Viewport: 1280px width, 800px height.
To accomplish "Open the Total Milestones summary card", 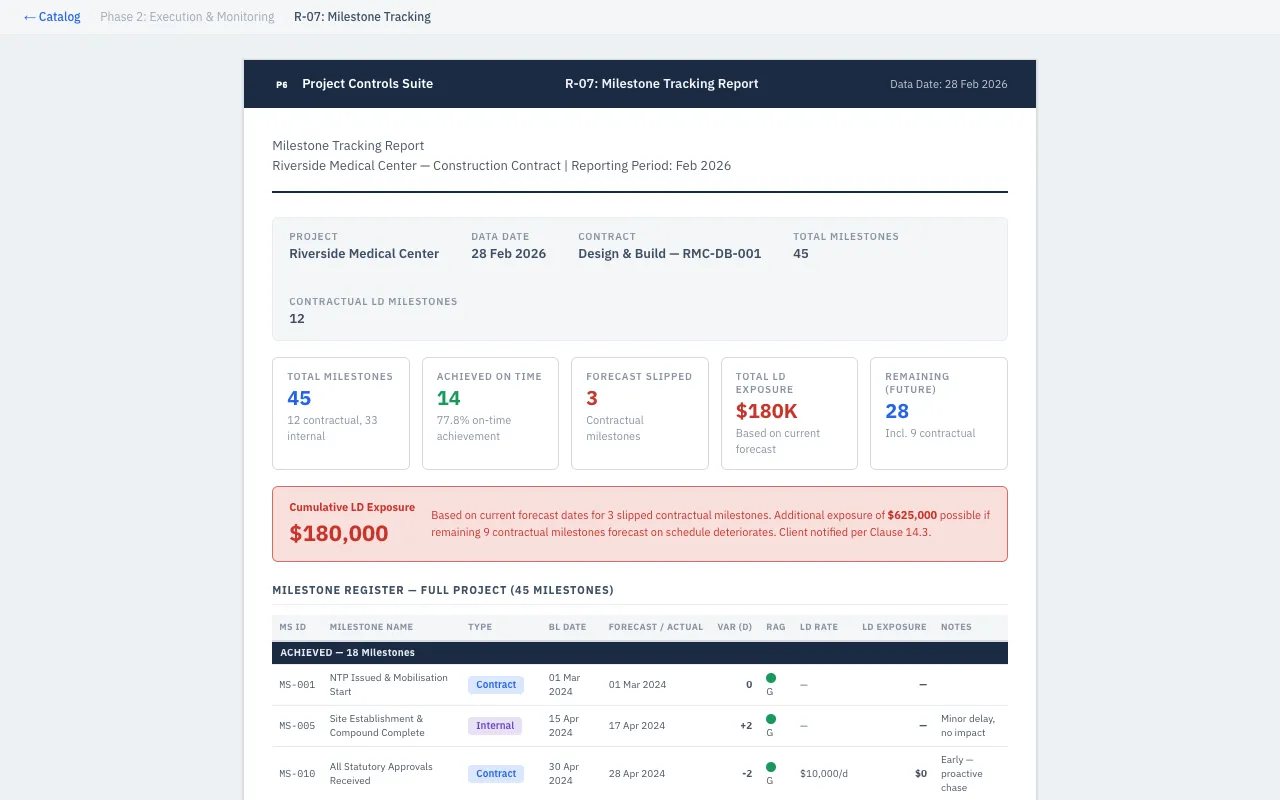I will [x=341, y=413].
